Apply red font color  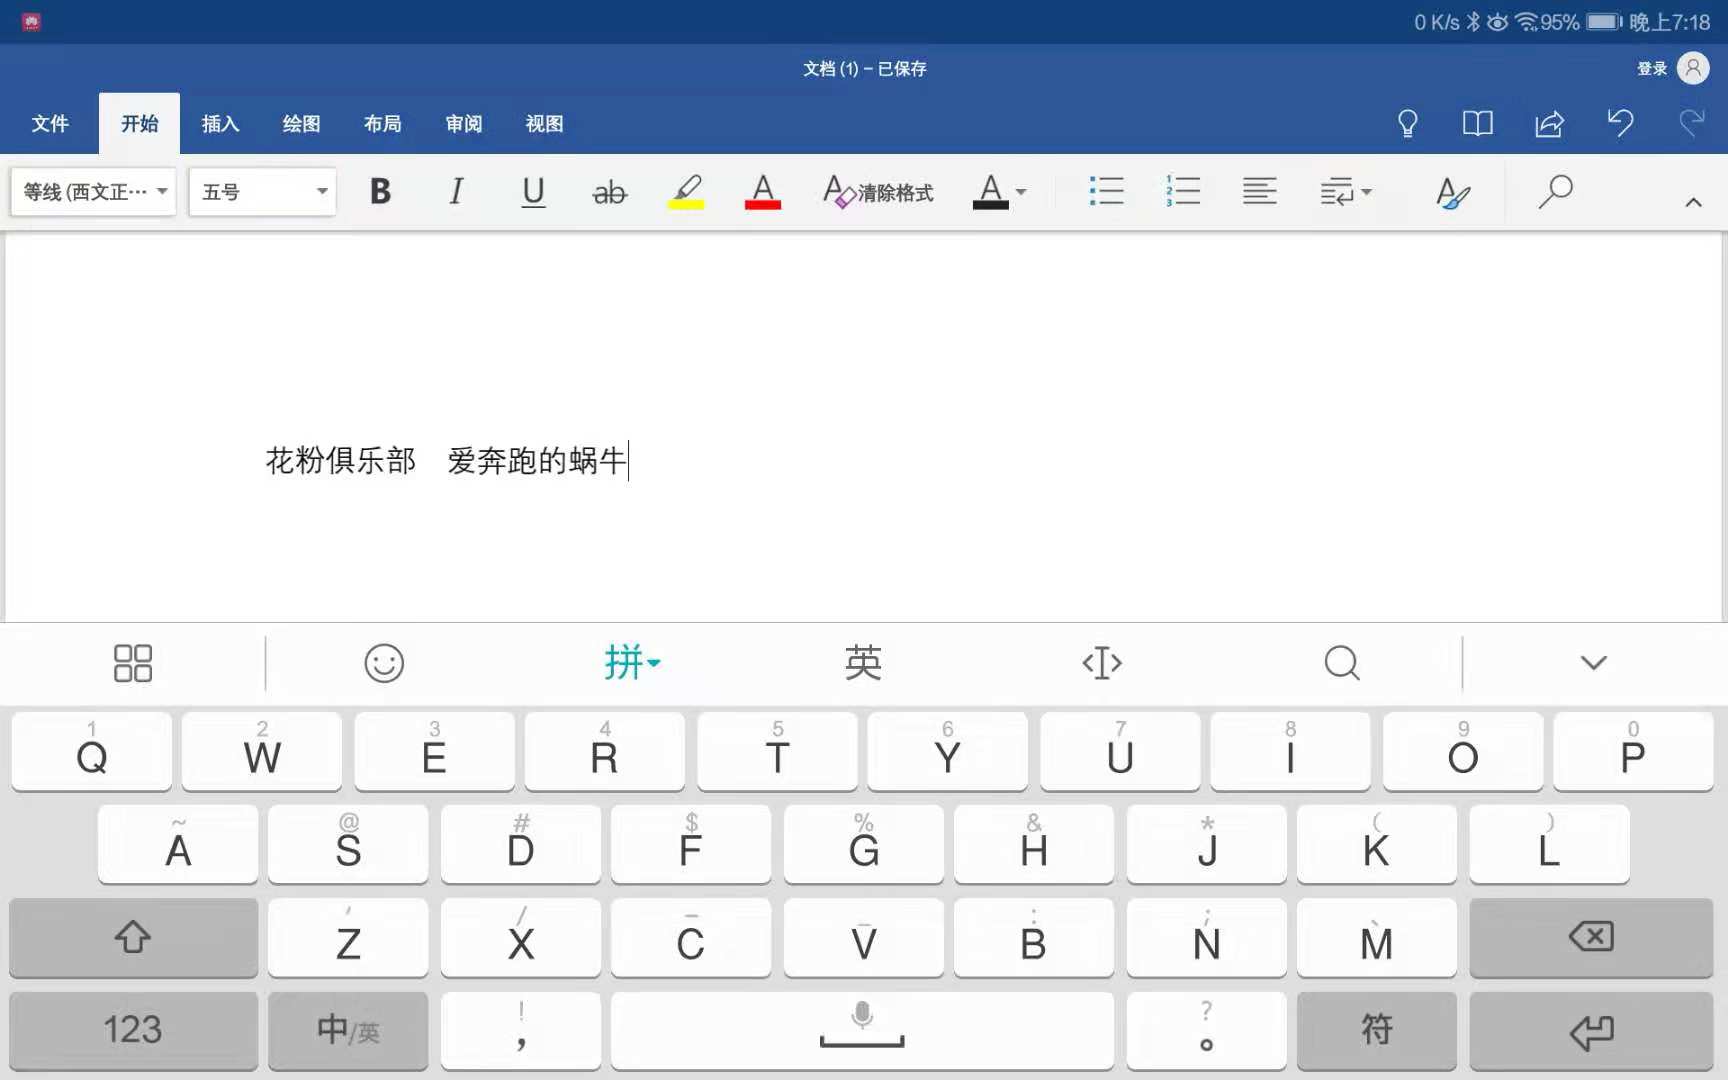[x=762, y=191]
